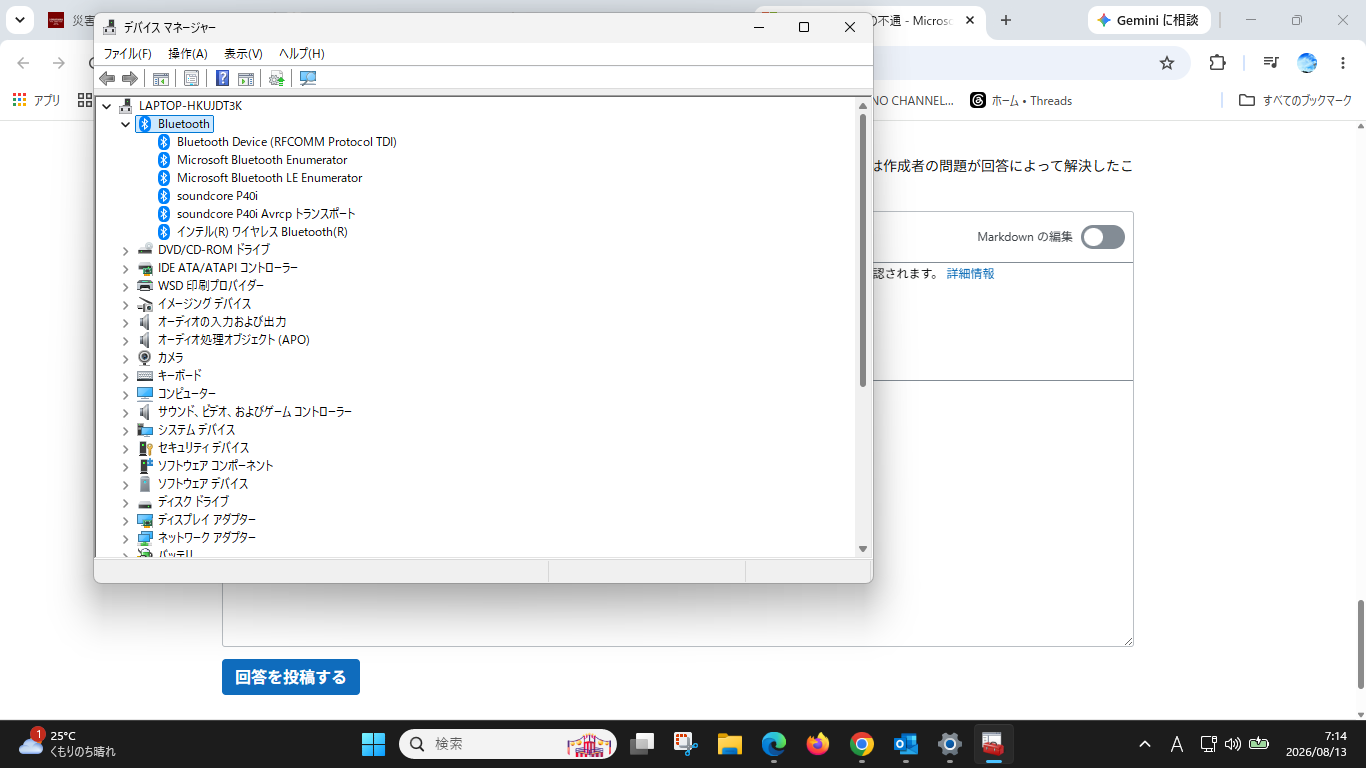Image resolution: width=1366 pixels, height=768 pixels.
Task: Select インテル(R) ワイヤレス Bluetooth(R) device
Action: click(262, 232)
